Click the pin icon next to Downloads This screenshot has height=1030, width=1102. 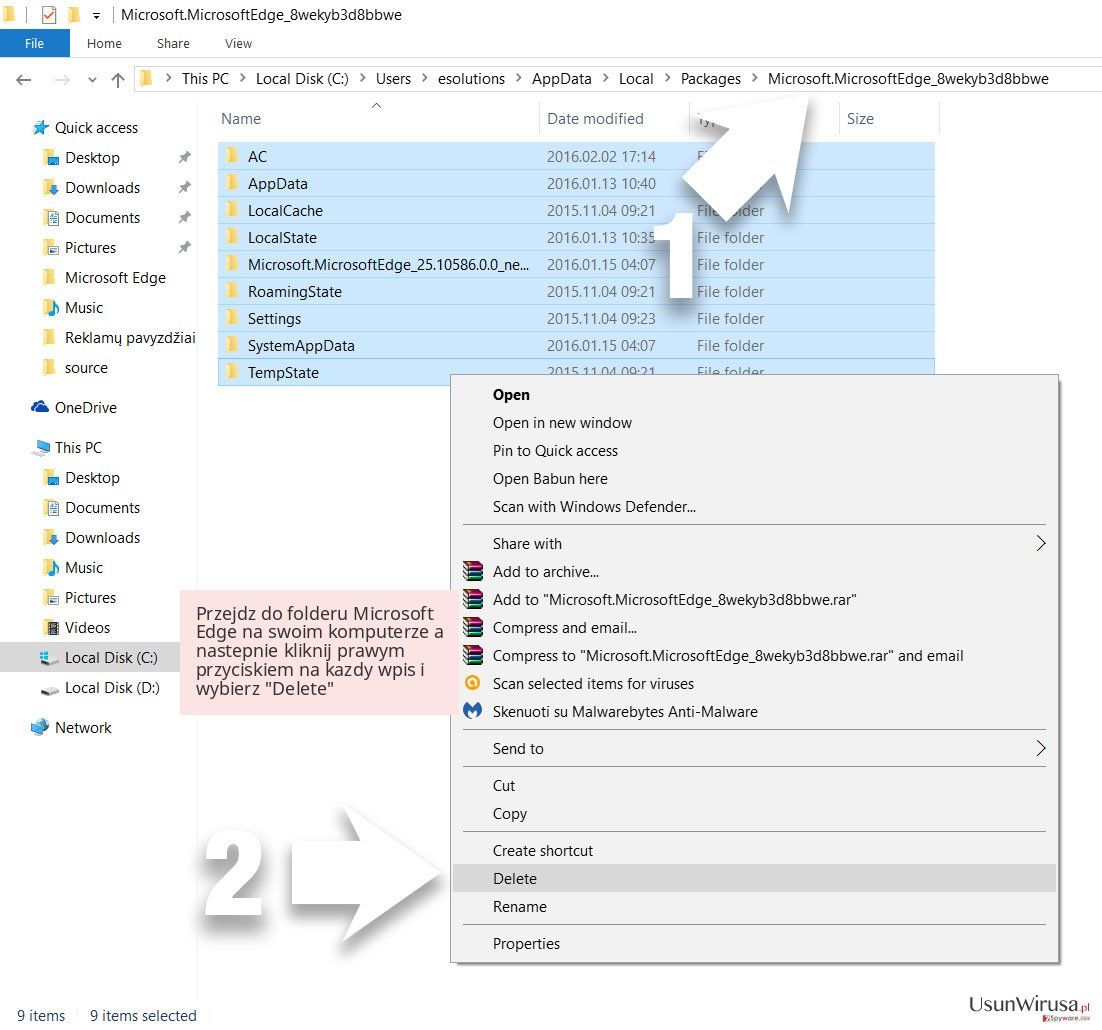(184, 188)
